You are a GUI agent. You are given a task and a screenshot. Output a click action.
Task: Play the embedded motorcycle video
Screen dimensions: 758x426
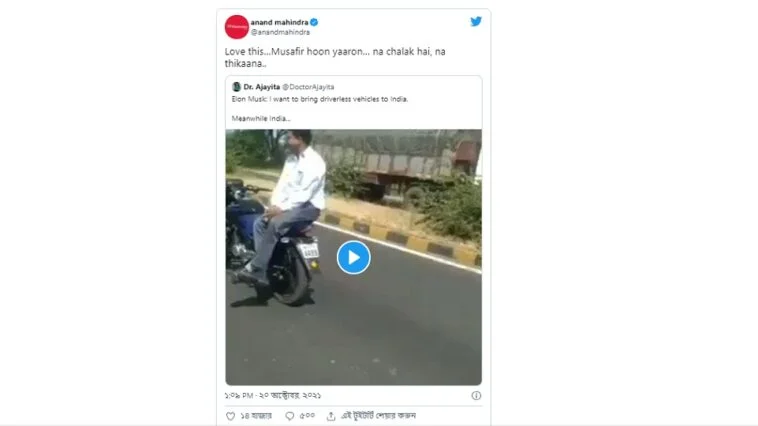(353, 258)
